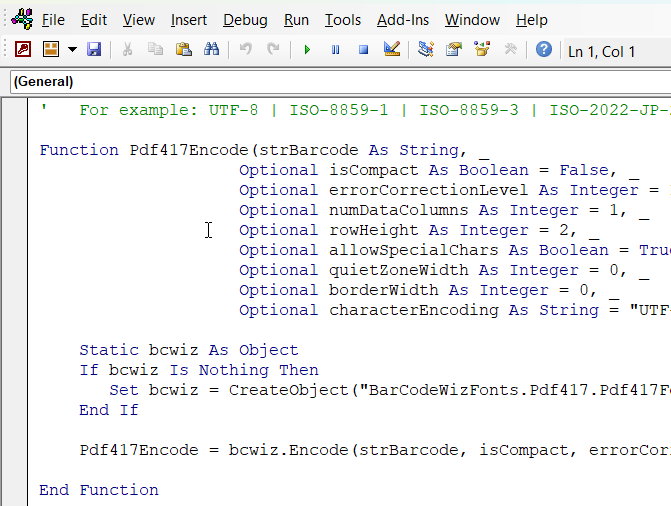The image size is (671, 506).
Task: Click the 'errorCorrectionLevel' parameter text
Action: (428, 190)
